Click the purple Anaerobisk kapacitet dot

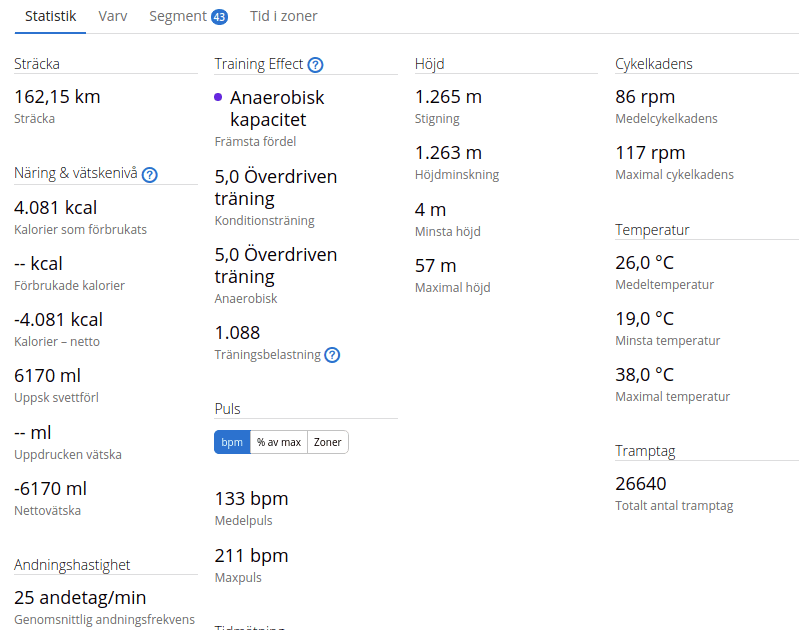click(219, 98)
